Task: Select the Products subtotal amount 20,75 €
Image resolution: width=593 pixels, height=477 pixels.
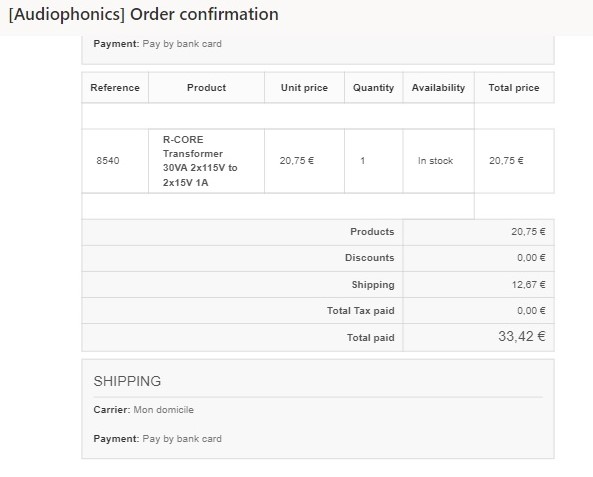Action: coord(528,232)
